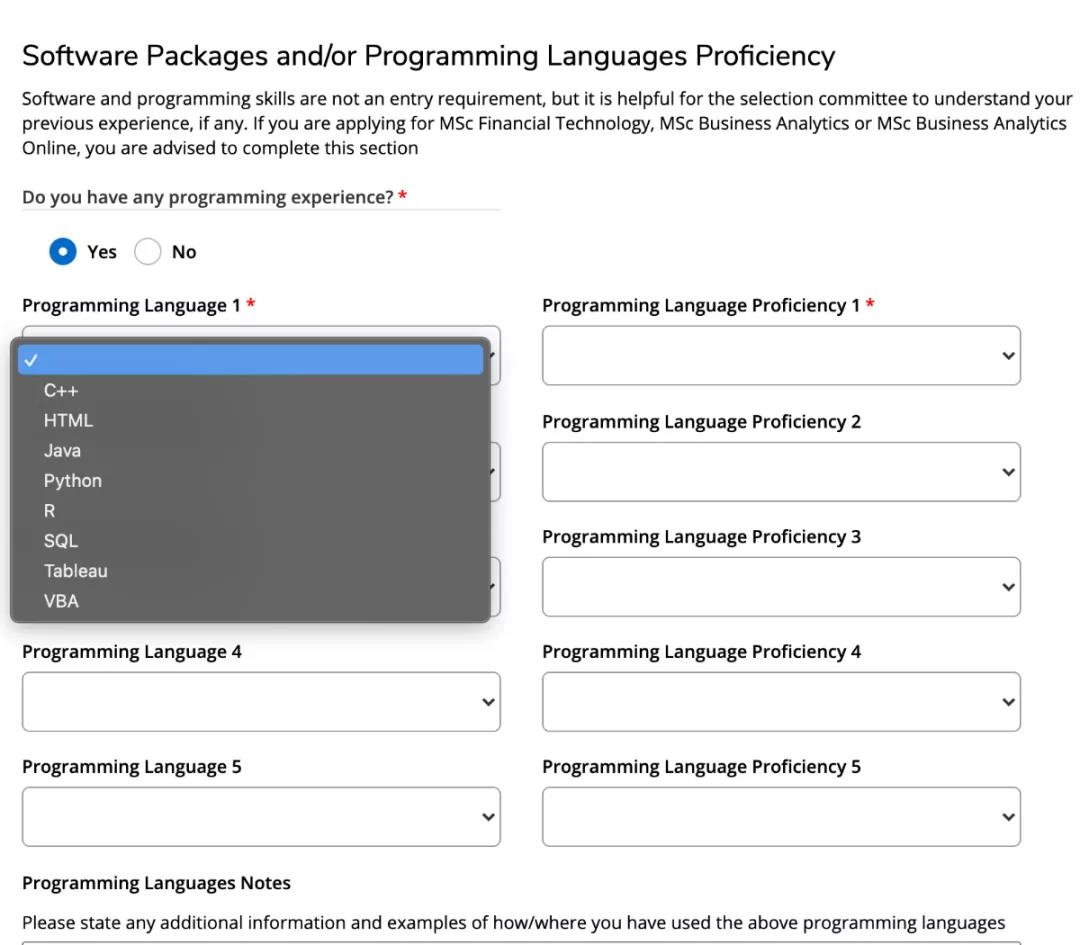Click chevron arrow of Proficiency 1 field
The image size is (1080, 945).
point(1008,356)
